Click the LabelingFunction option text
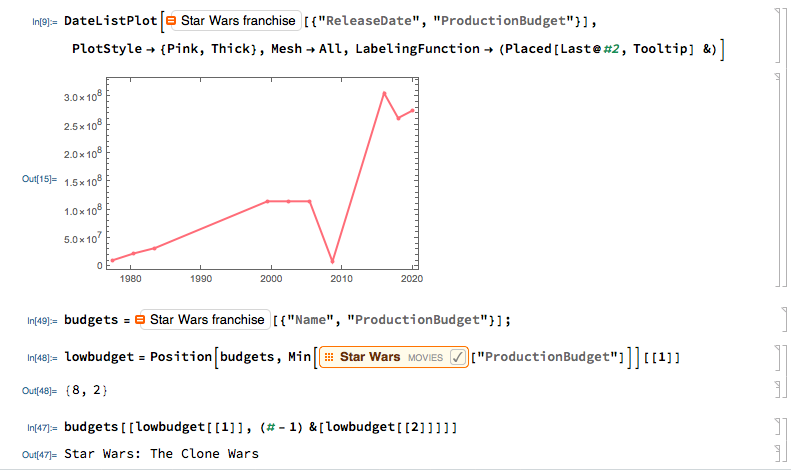This screenshot has height=470, width=791. point(417,49)
